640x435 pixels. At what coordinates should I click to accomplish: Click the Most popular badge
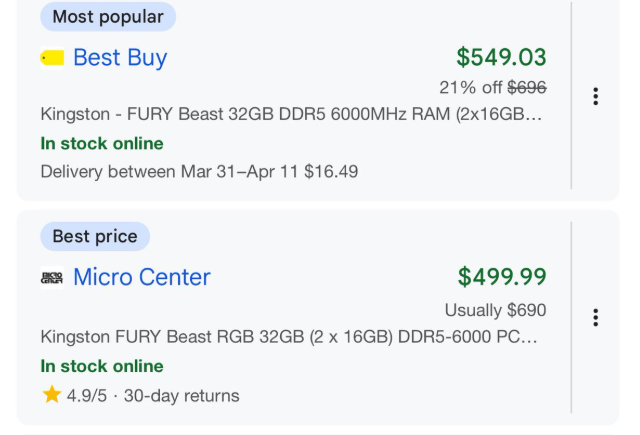[108, 17]
